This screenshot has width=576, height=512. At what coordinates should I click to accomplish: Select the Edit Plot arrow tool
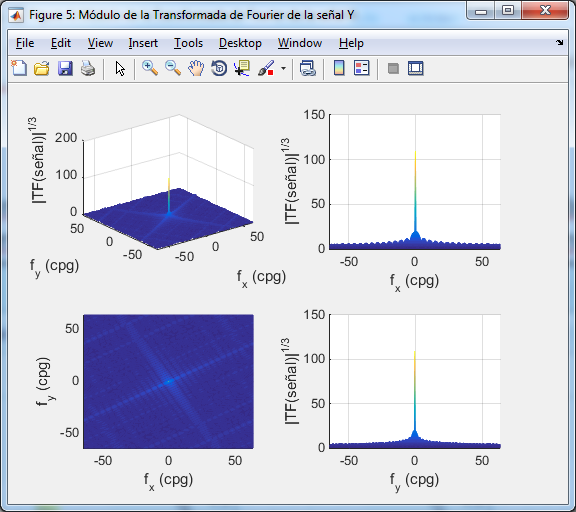120,68
